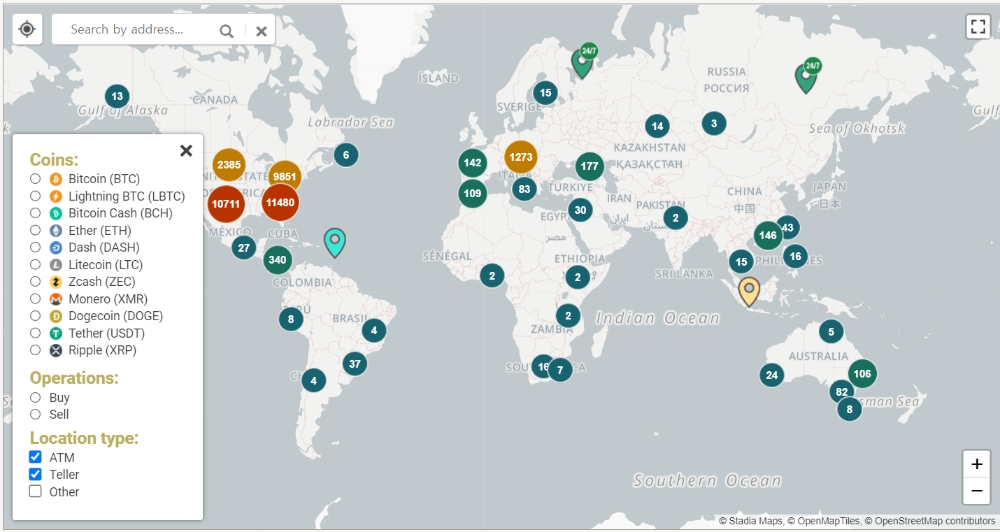1000x532 pixels.
Task: Uncheck the ATM location type
Action: point(35,457)
